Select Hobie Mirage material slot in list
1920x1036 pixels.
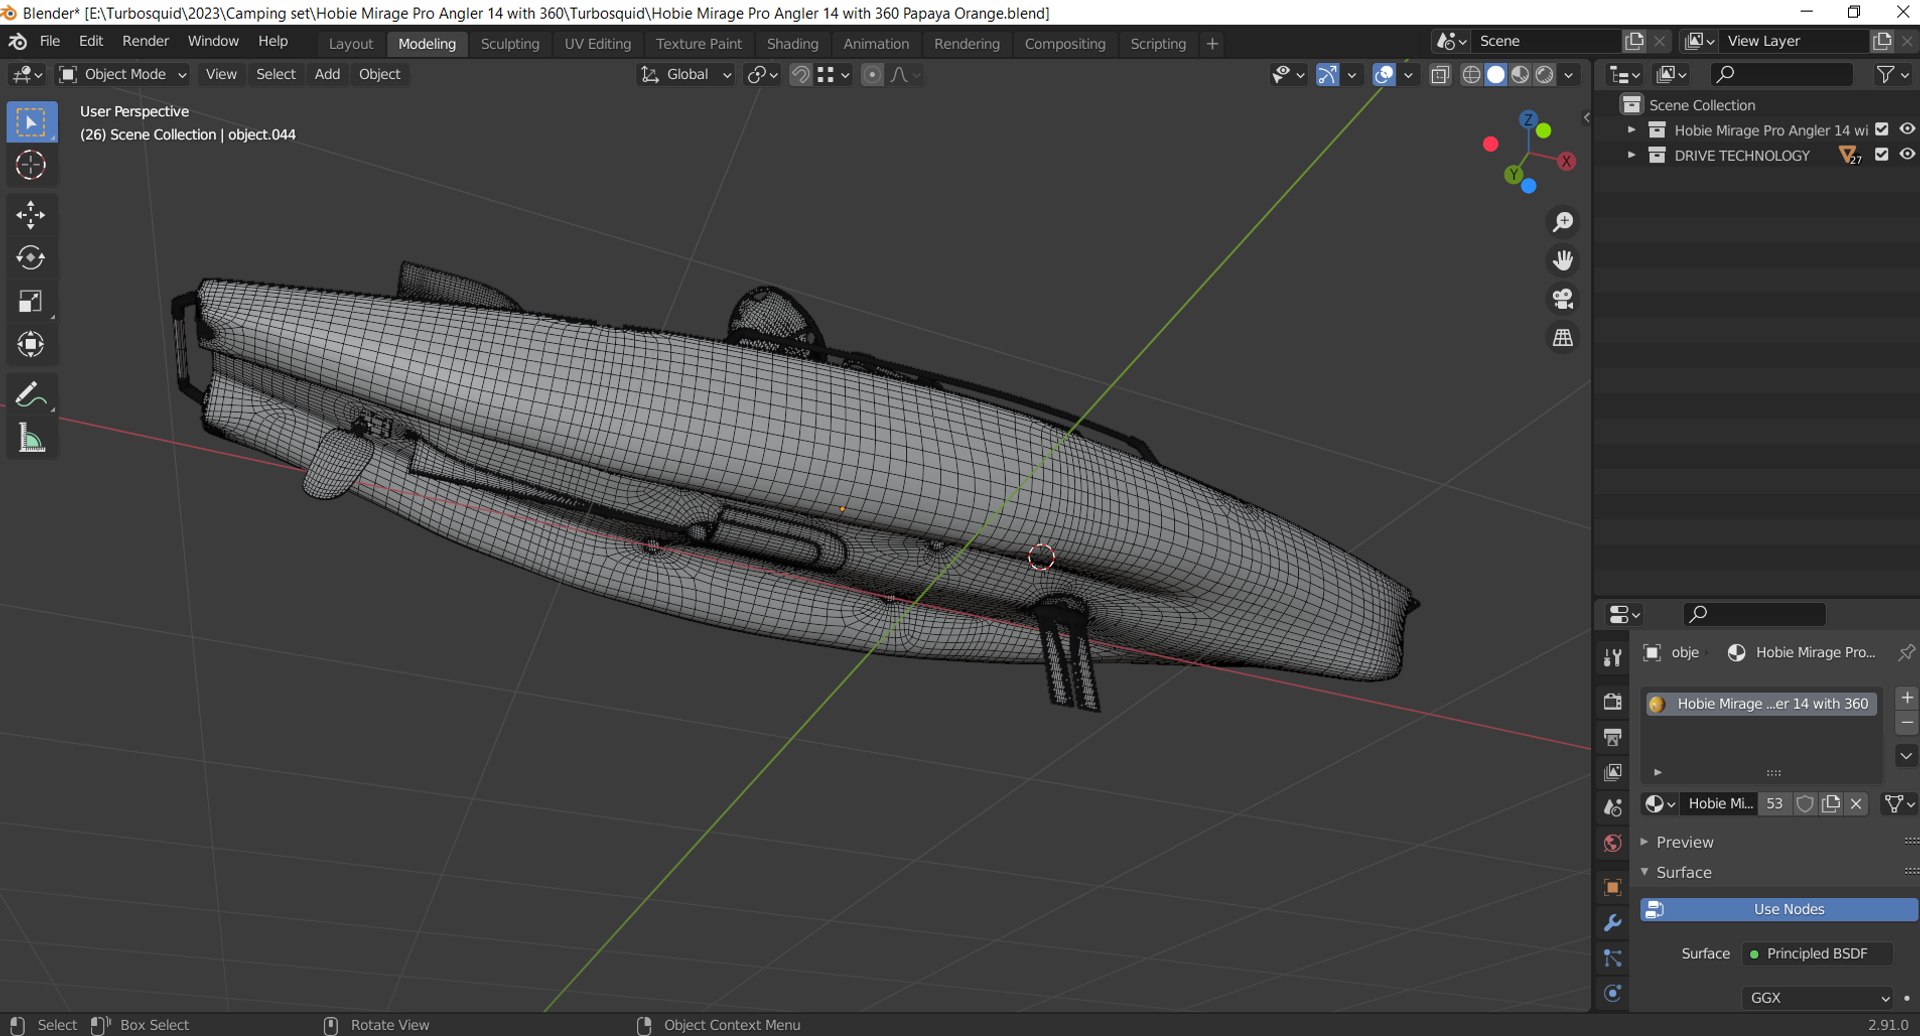coord(1760,704)
